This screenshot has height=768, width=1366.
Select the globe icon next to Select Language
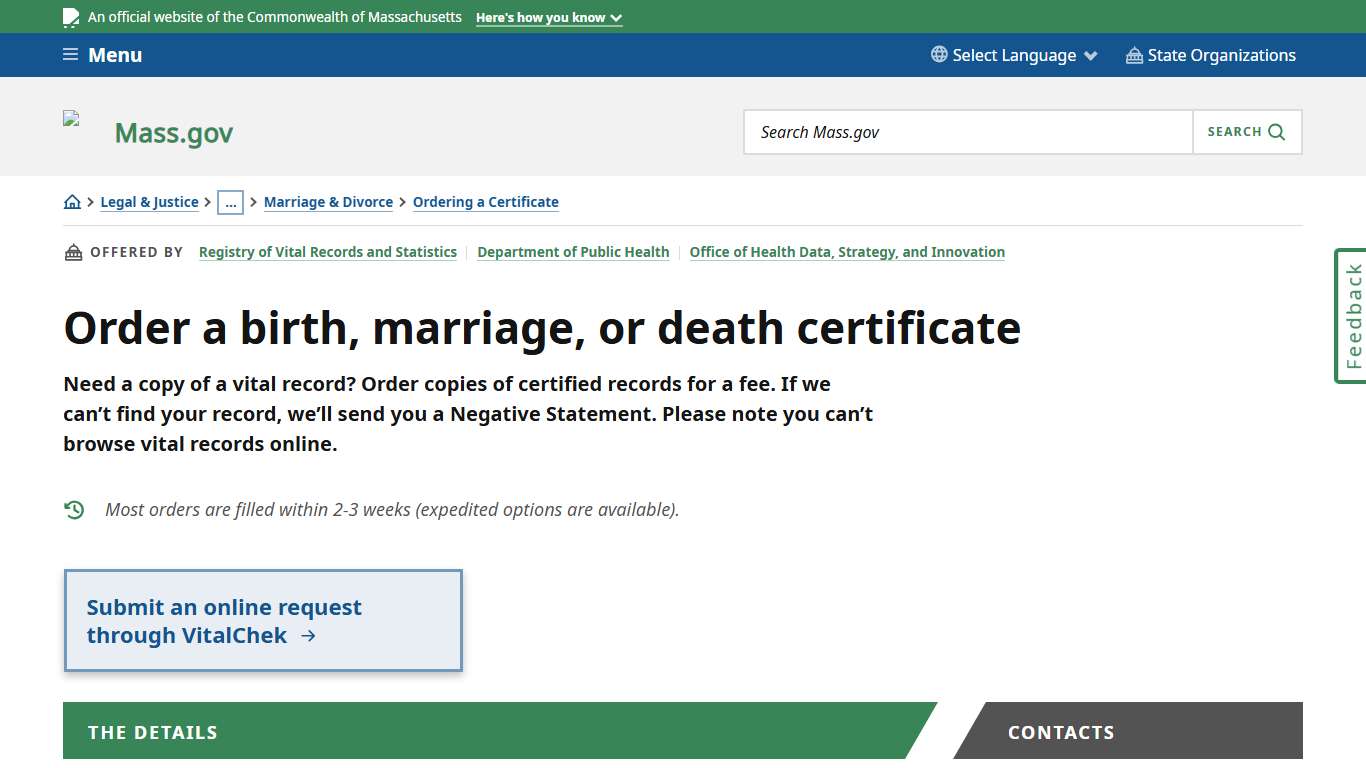[937, 55]
